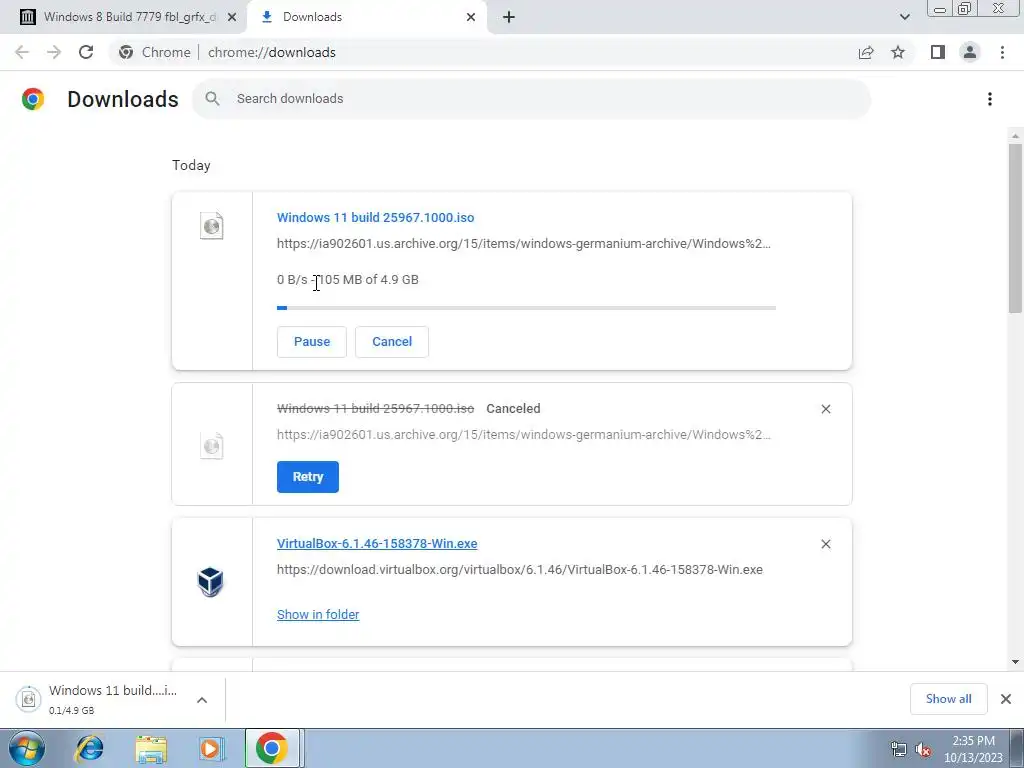Click the active ISO archive.org URL text

[x=524, y=244]
